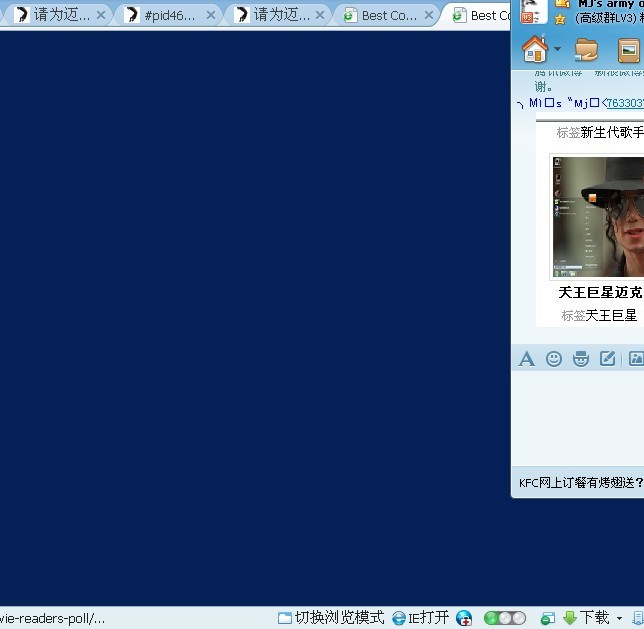Image resolution: width=644 pixels, height=629 pixels.
Task: Click the group shared files folder icon
Action: [x=587, y=49]
